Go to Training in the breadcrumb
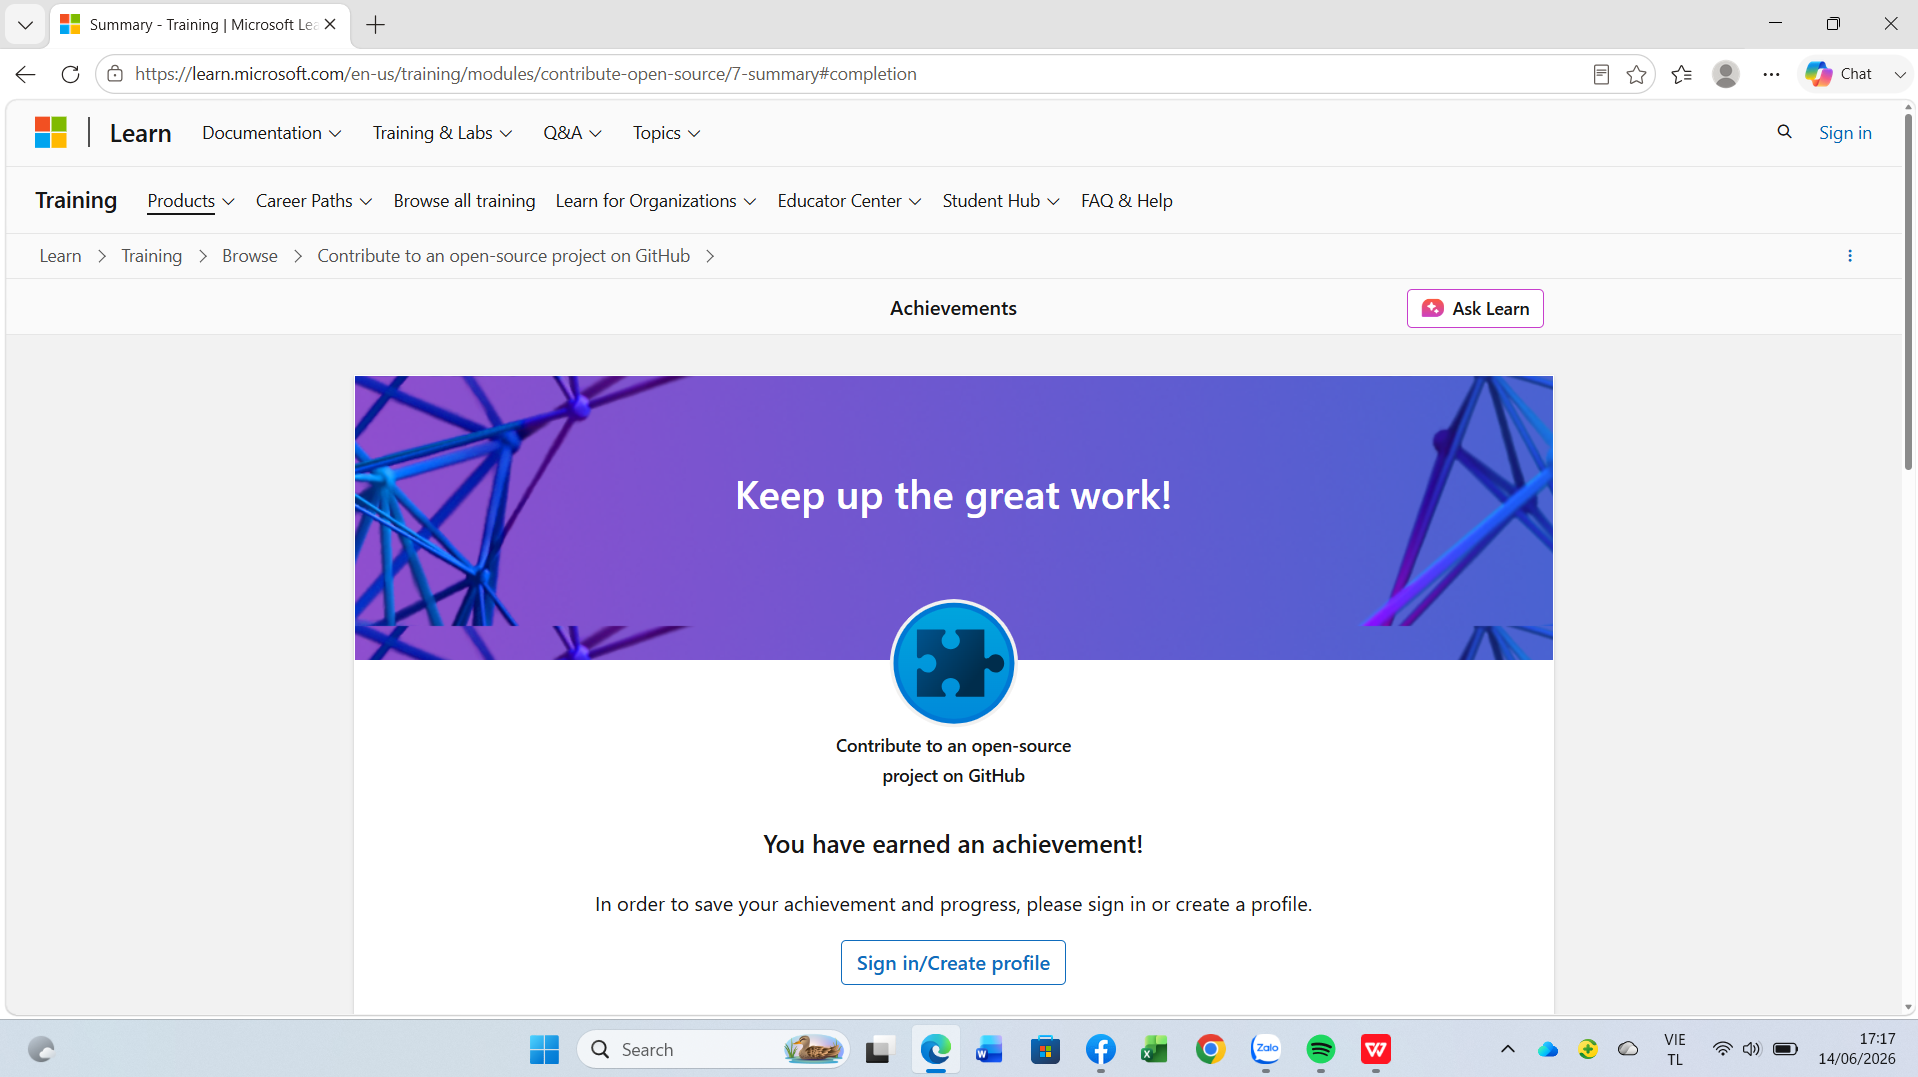Viewport: 1918px width, 1077px height. click(152, 256)
